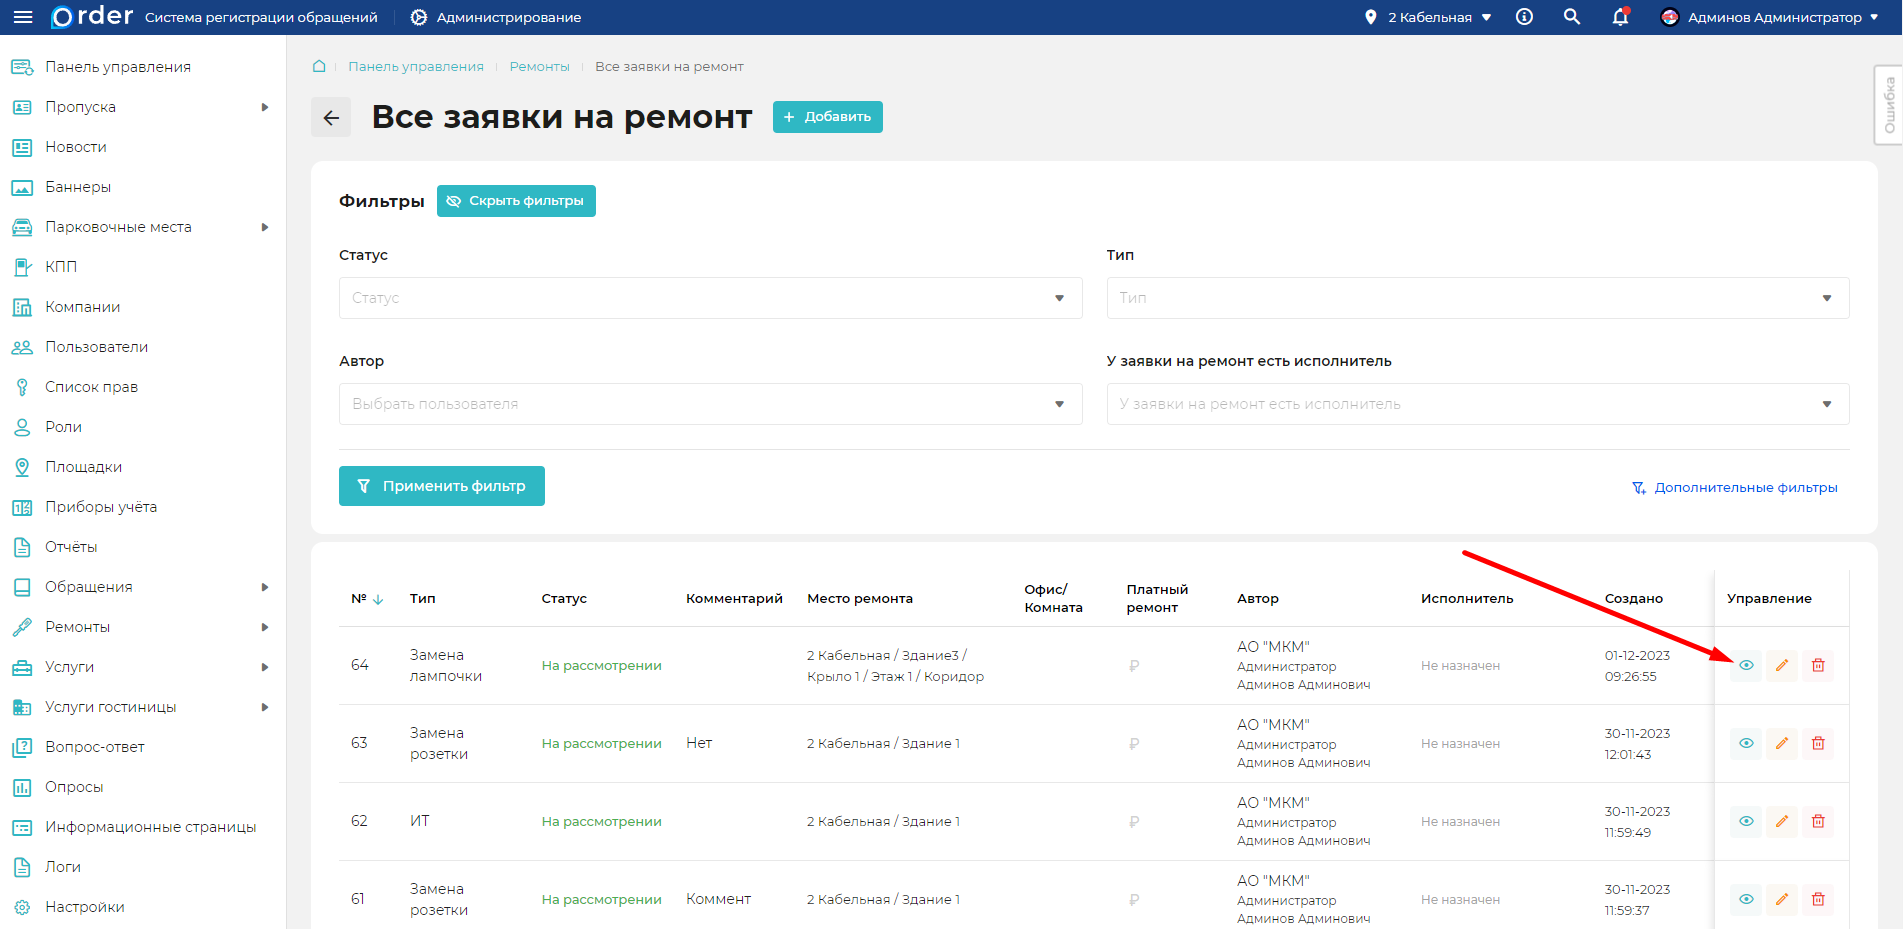This screenshot has width=1903, height=929.
Task: Click the Добавить button
Action: point(827,117)
